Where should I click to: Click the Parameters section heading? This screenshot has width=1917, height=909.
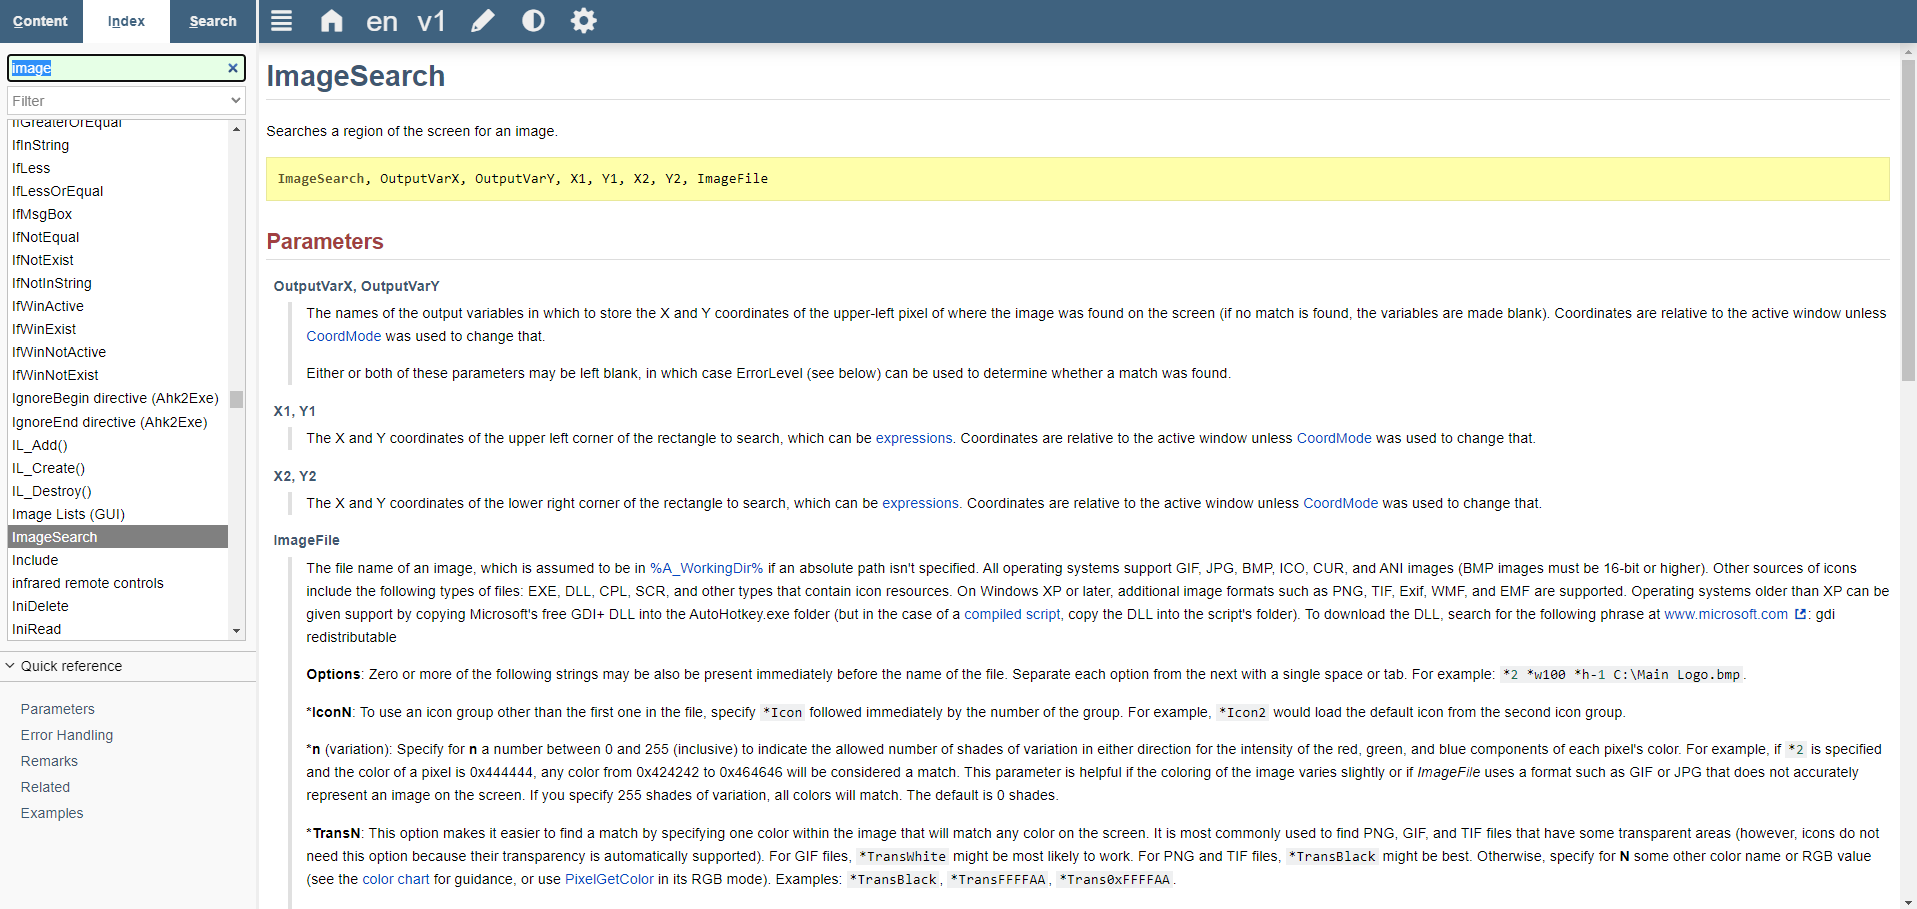[x=325, y=242]
